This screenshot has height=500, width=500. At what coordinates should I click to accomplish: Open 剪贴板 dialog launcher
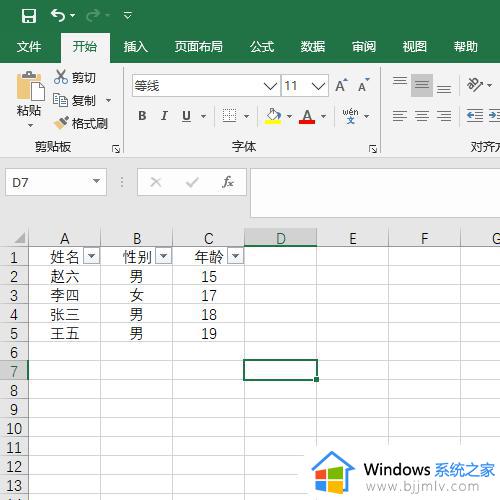[x=116, y=149]
